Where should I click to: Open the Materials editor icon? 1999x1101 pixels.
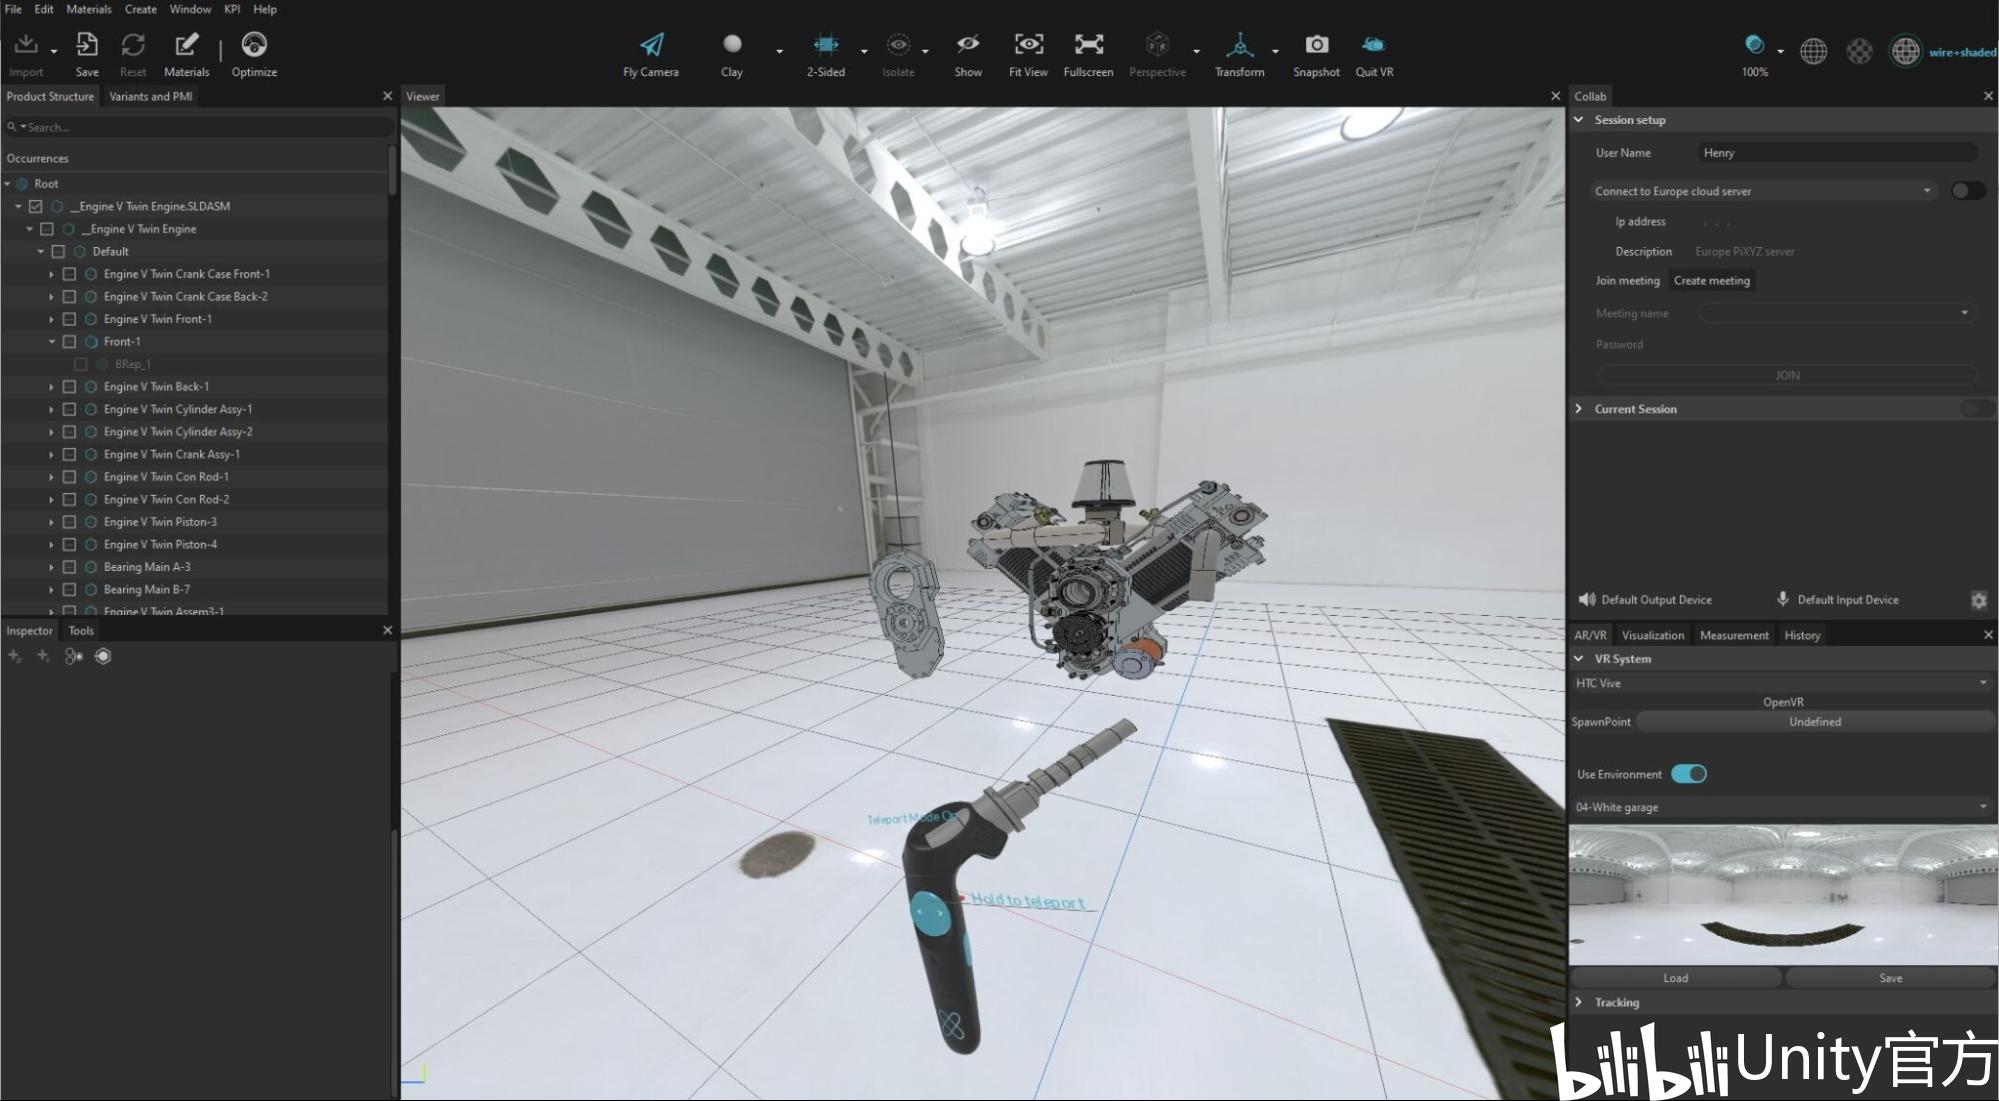click(x=186, y=45)
